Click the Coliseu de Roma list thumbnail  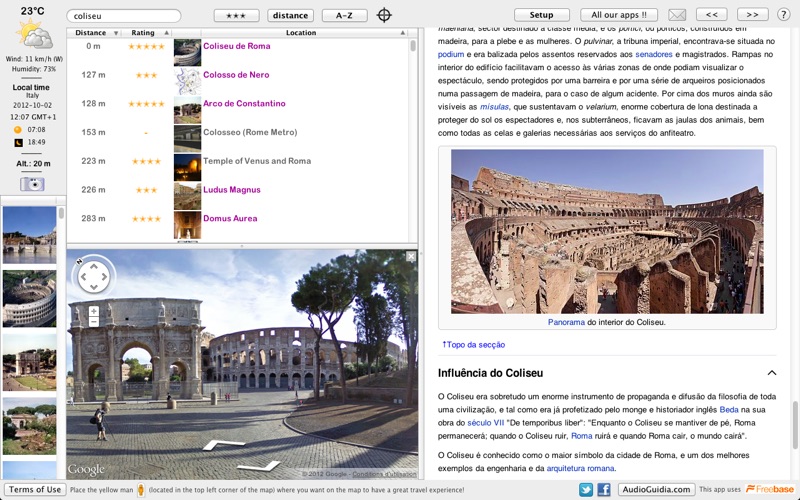187,53
